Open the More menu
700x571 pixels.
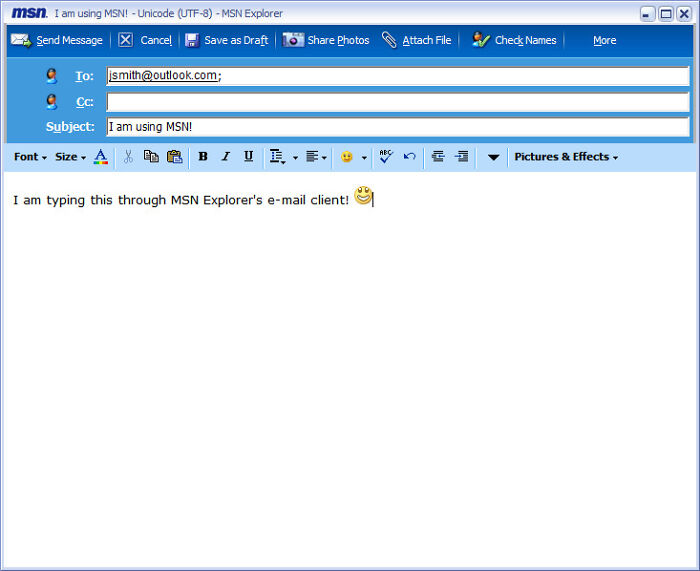pyautogui.click(x=604, y=40)
